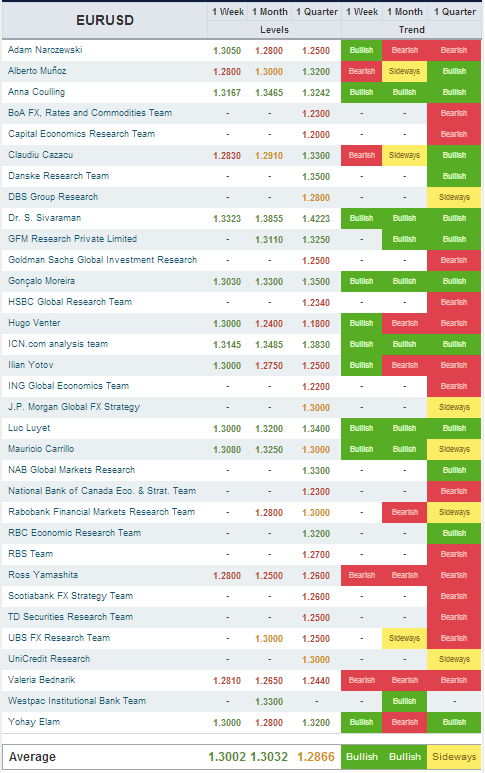Select UniCredit Research's Sideways quarter trend
Viewport: 485px width, 773px height.
[454, 659]
